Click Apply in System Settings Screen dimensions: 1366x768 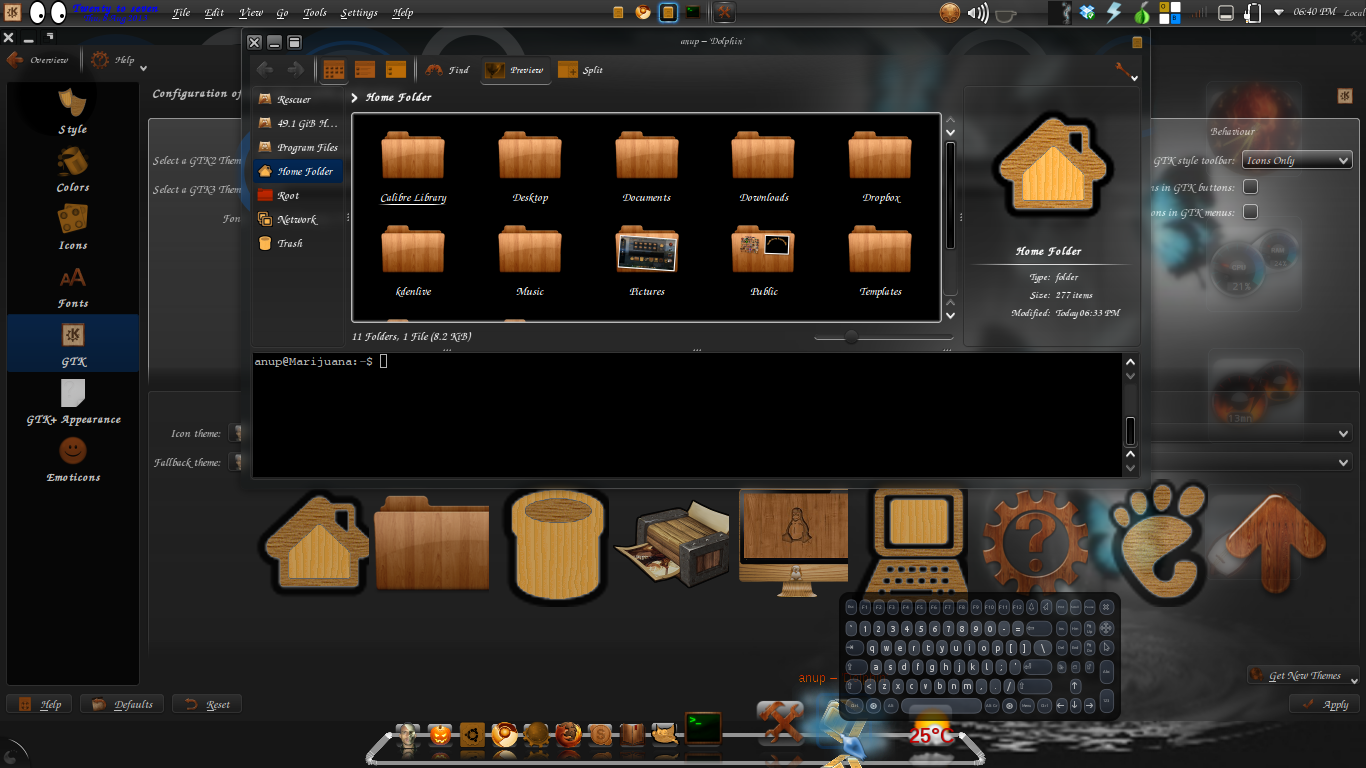(1324, 704)
